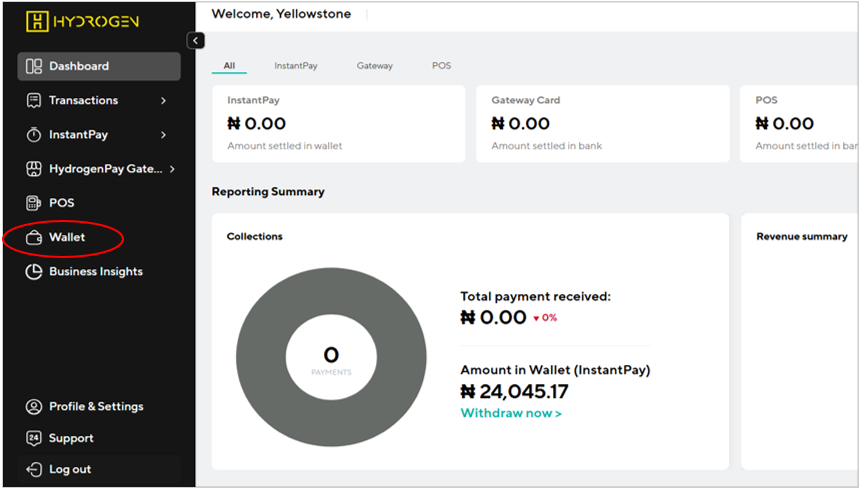
Task: Click the InstantPay stopwatch icon
Action: click(34, 135)
